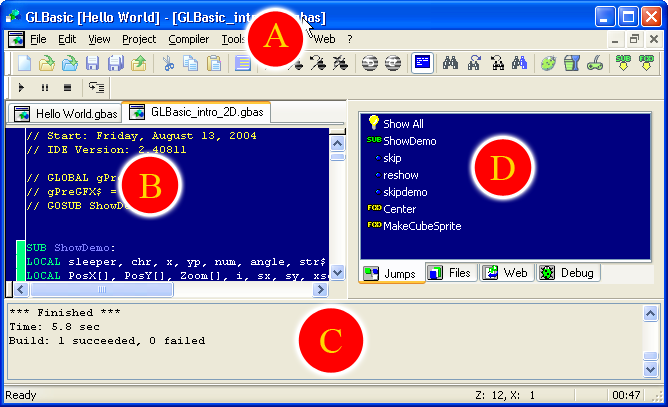The image size is (668, 407).
Task: Click the 'Build: 1 succeeded, 0 failed' line
Action: 107,341
